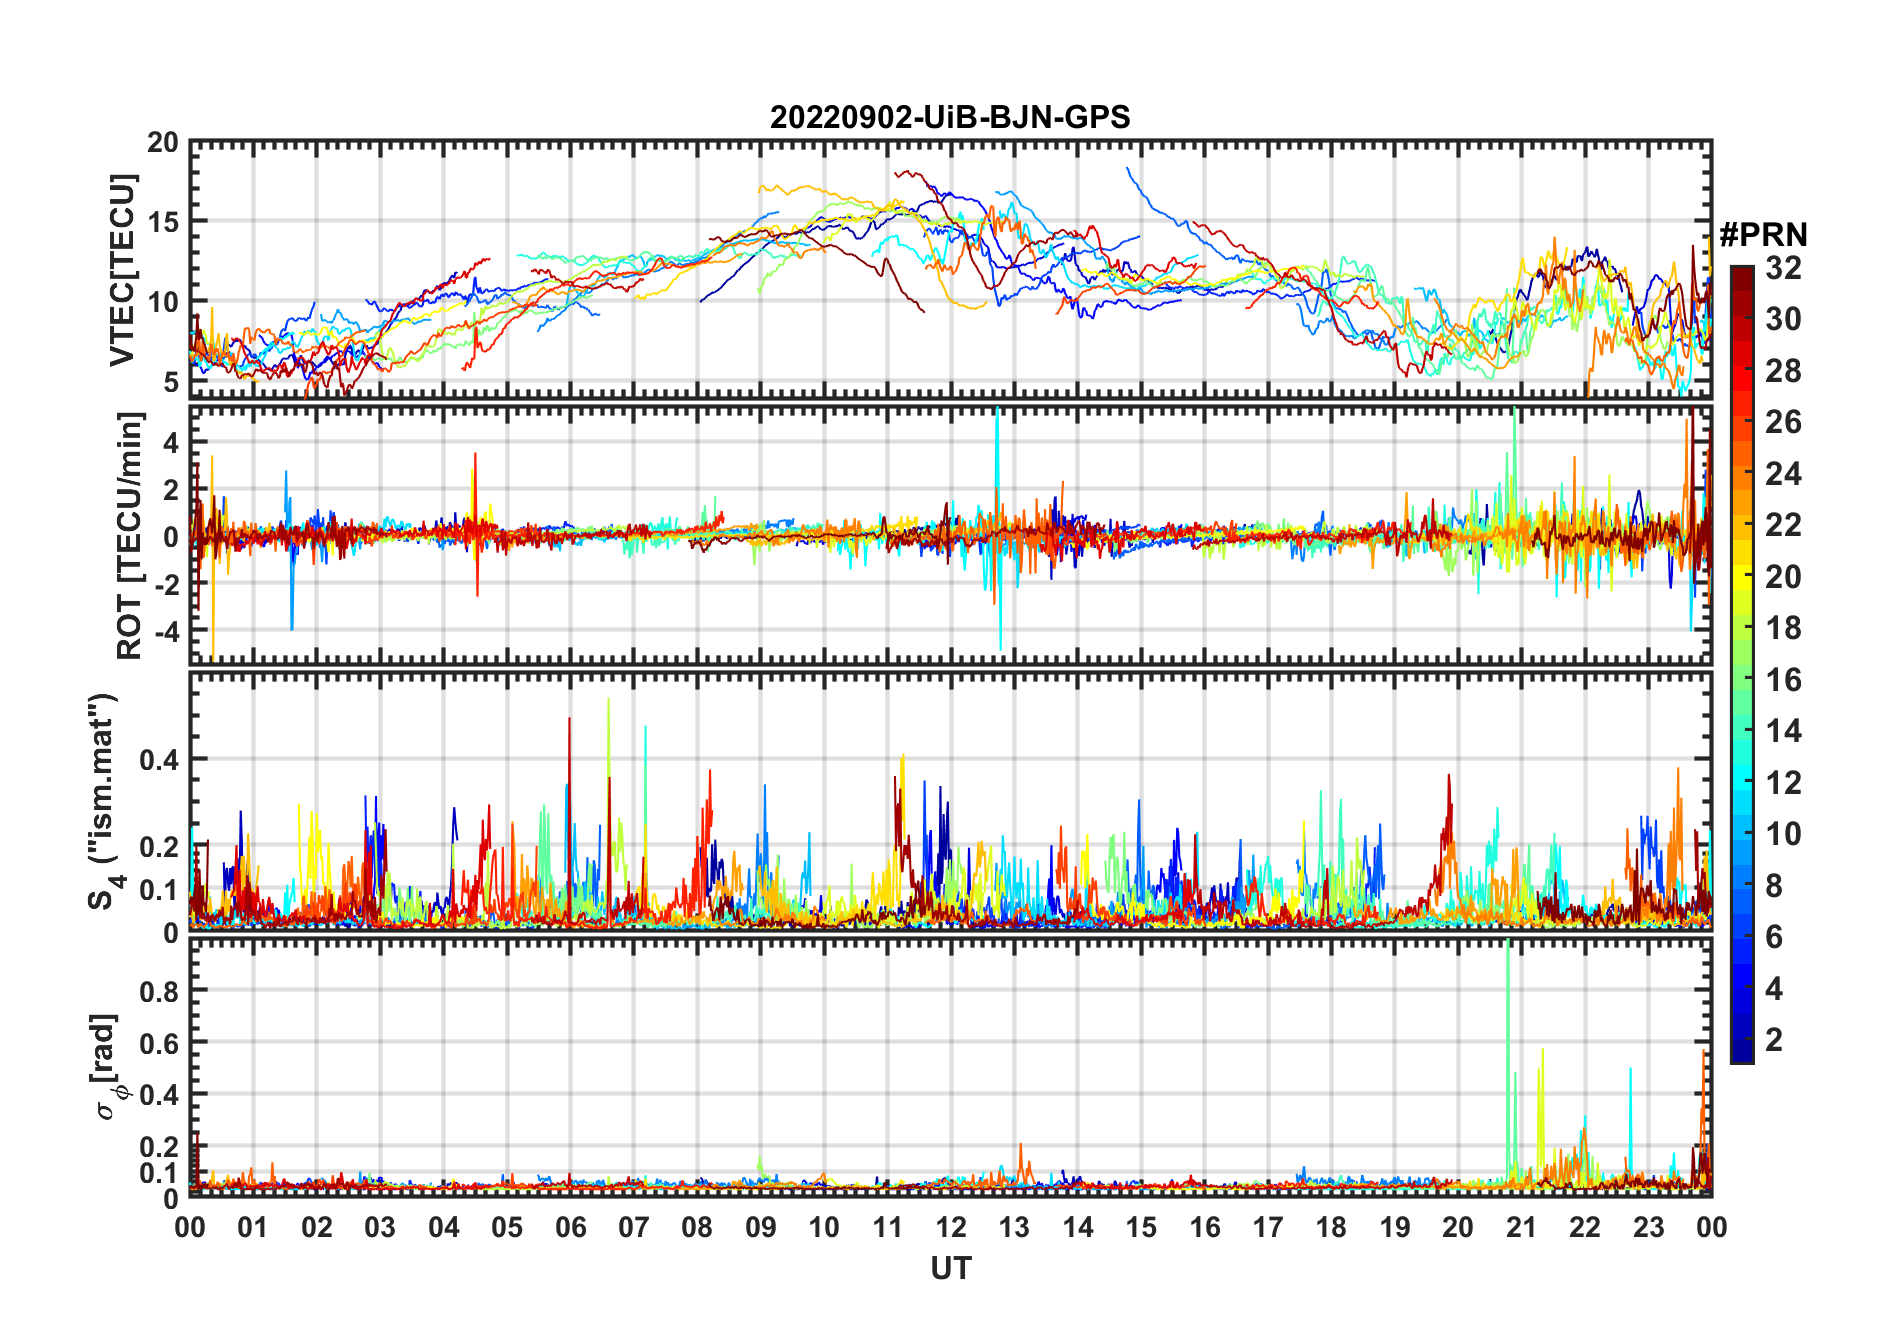Click the 06 hour tick on the UT axis

click(570, 1227)
